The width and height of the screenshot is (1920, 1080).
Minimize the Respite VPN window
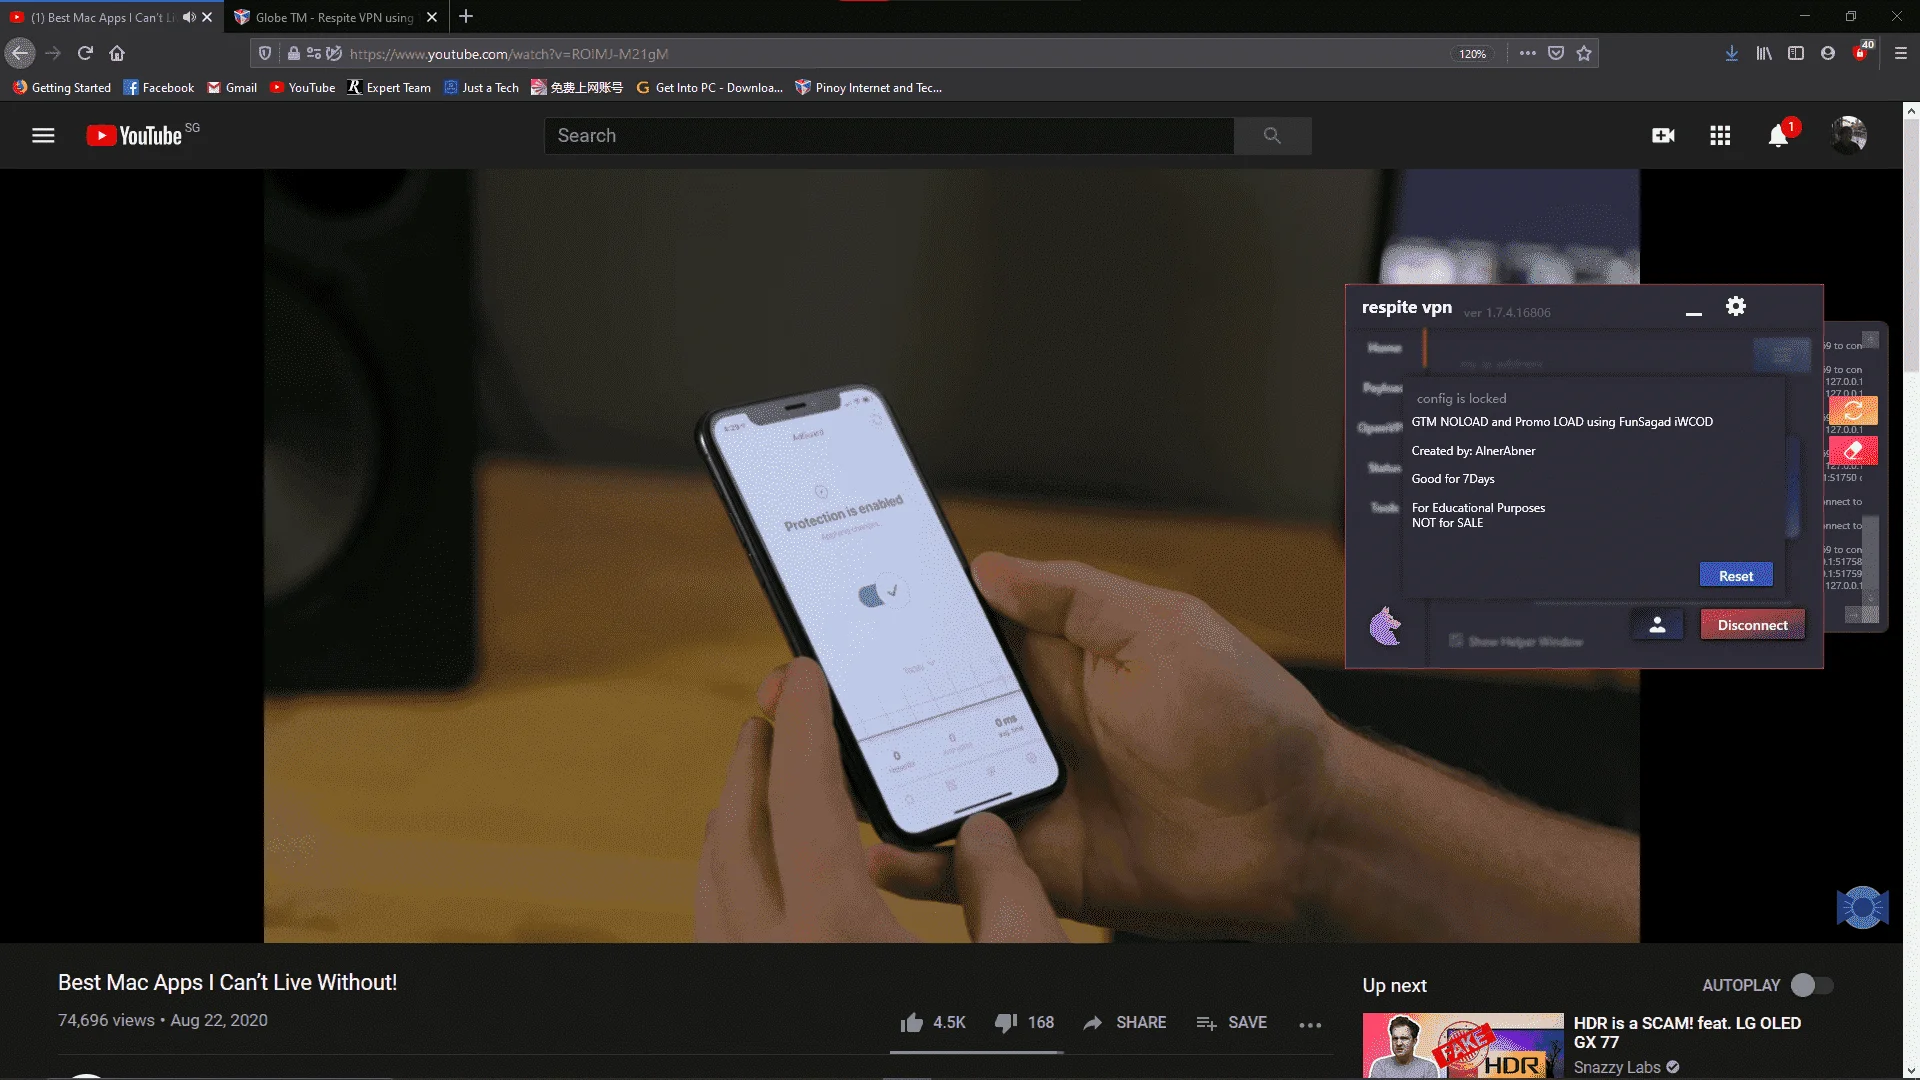coord(1693,313)
